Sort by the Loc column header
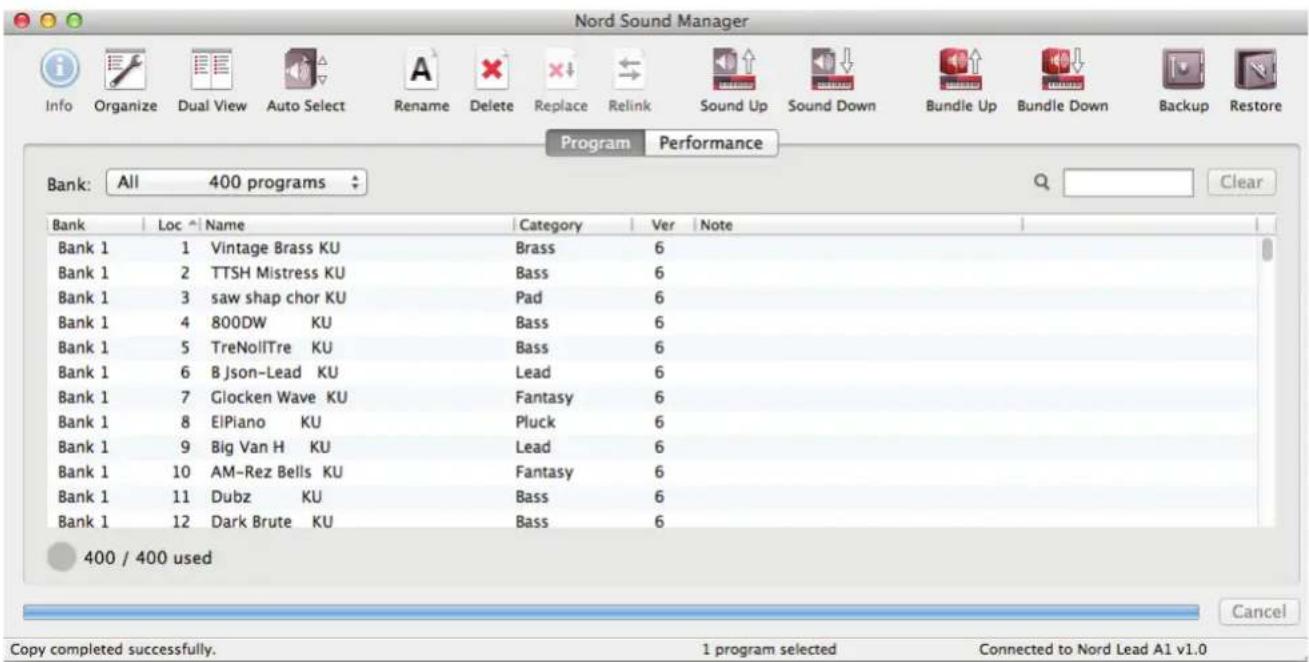1309x662 pixels. (172, 226)
